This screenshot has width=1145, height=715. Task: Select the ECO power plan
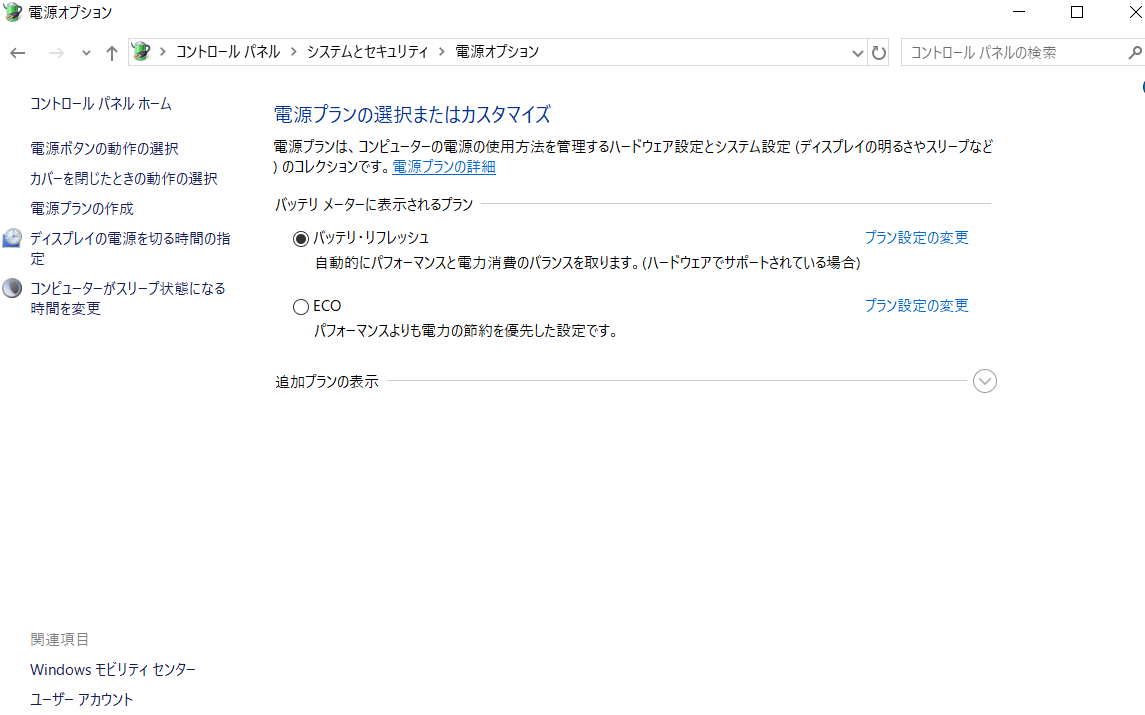pyautogui.click(x=301, y=307)
